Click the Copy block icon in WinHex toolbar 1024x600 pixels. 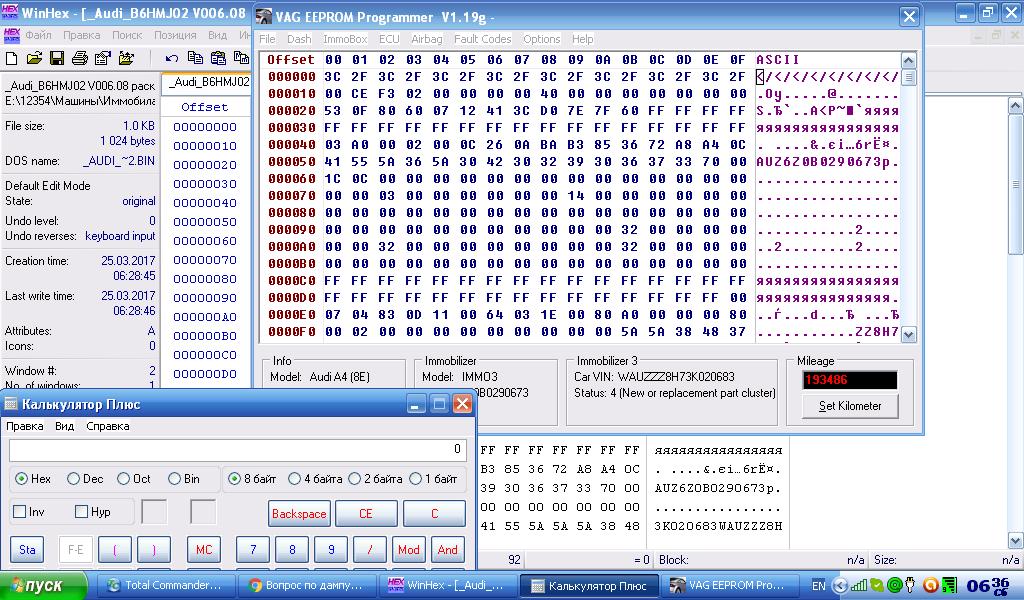pyautogui.click(x=195, y=58)
